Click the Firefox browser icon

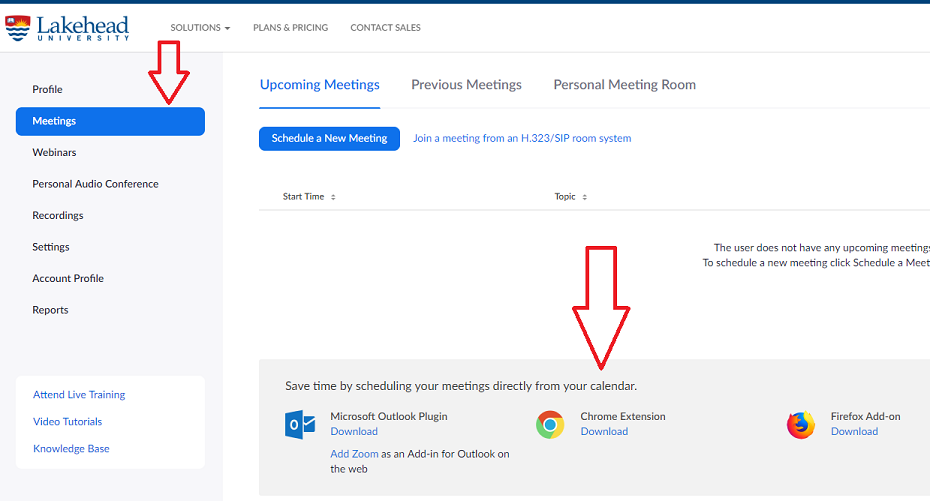[800, 425]
